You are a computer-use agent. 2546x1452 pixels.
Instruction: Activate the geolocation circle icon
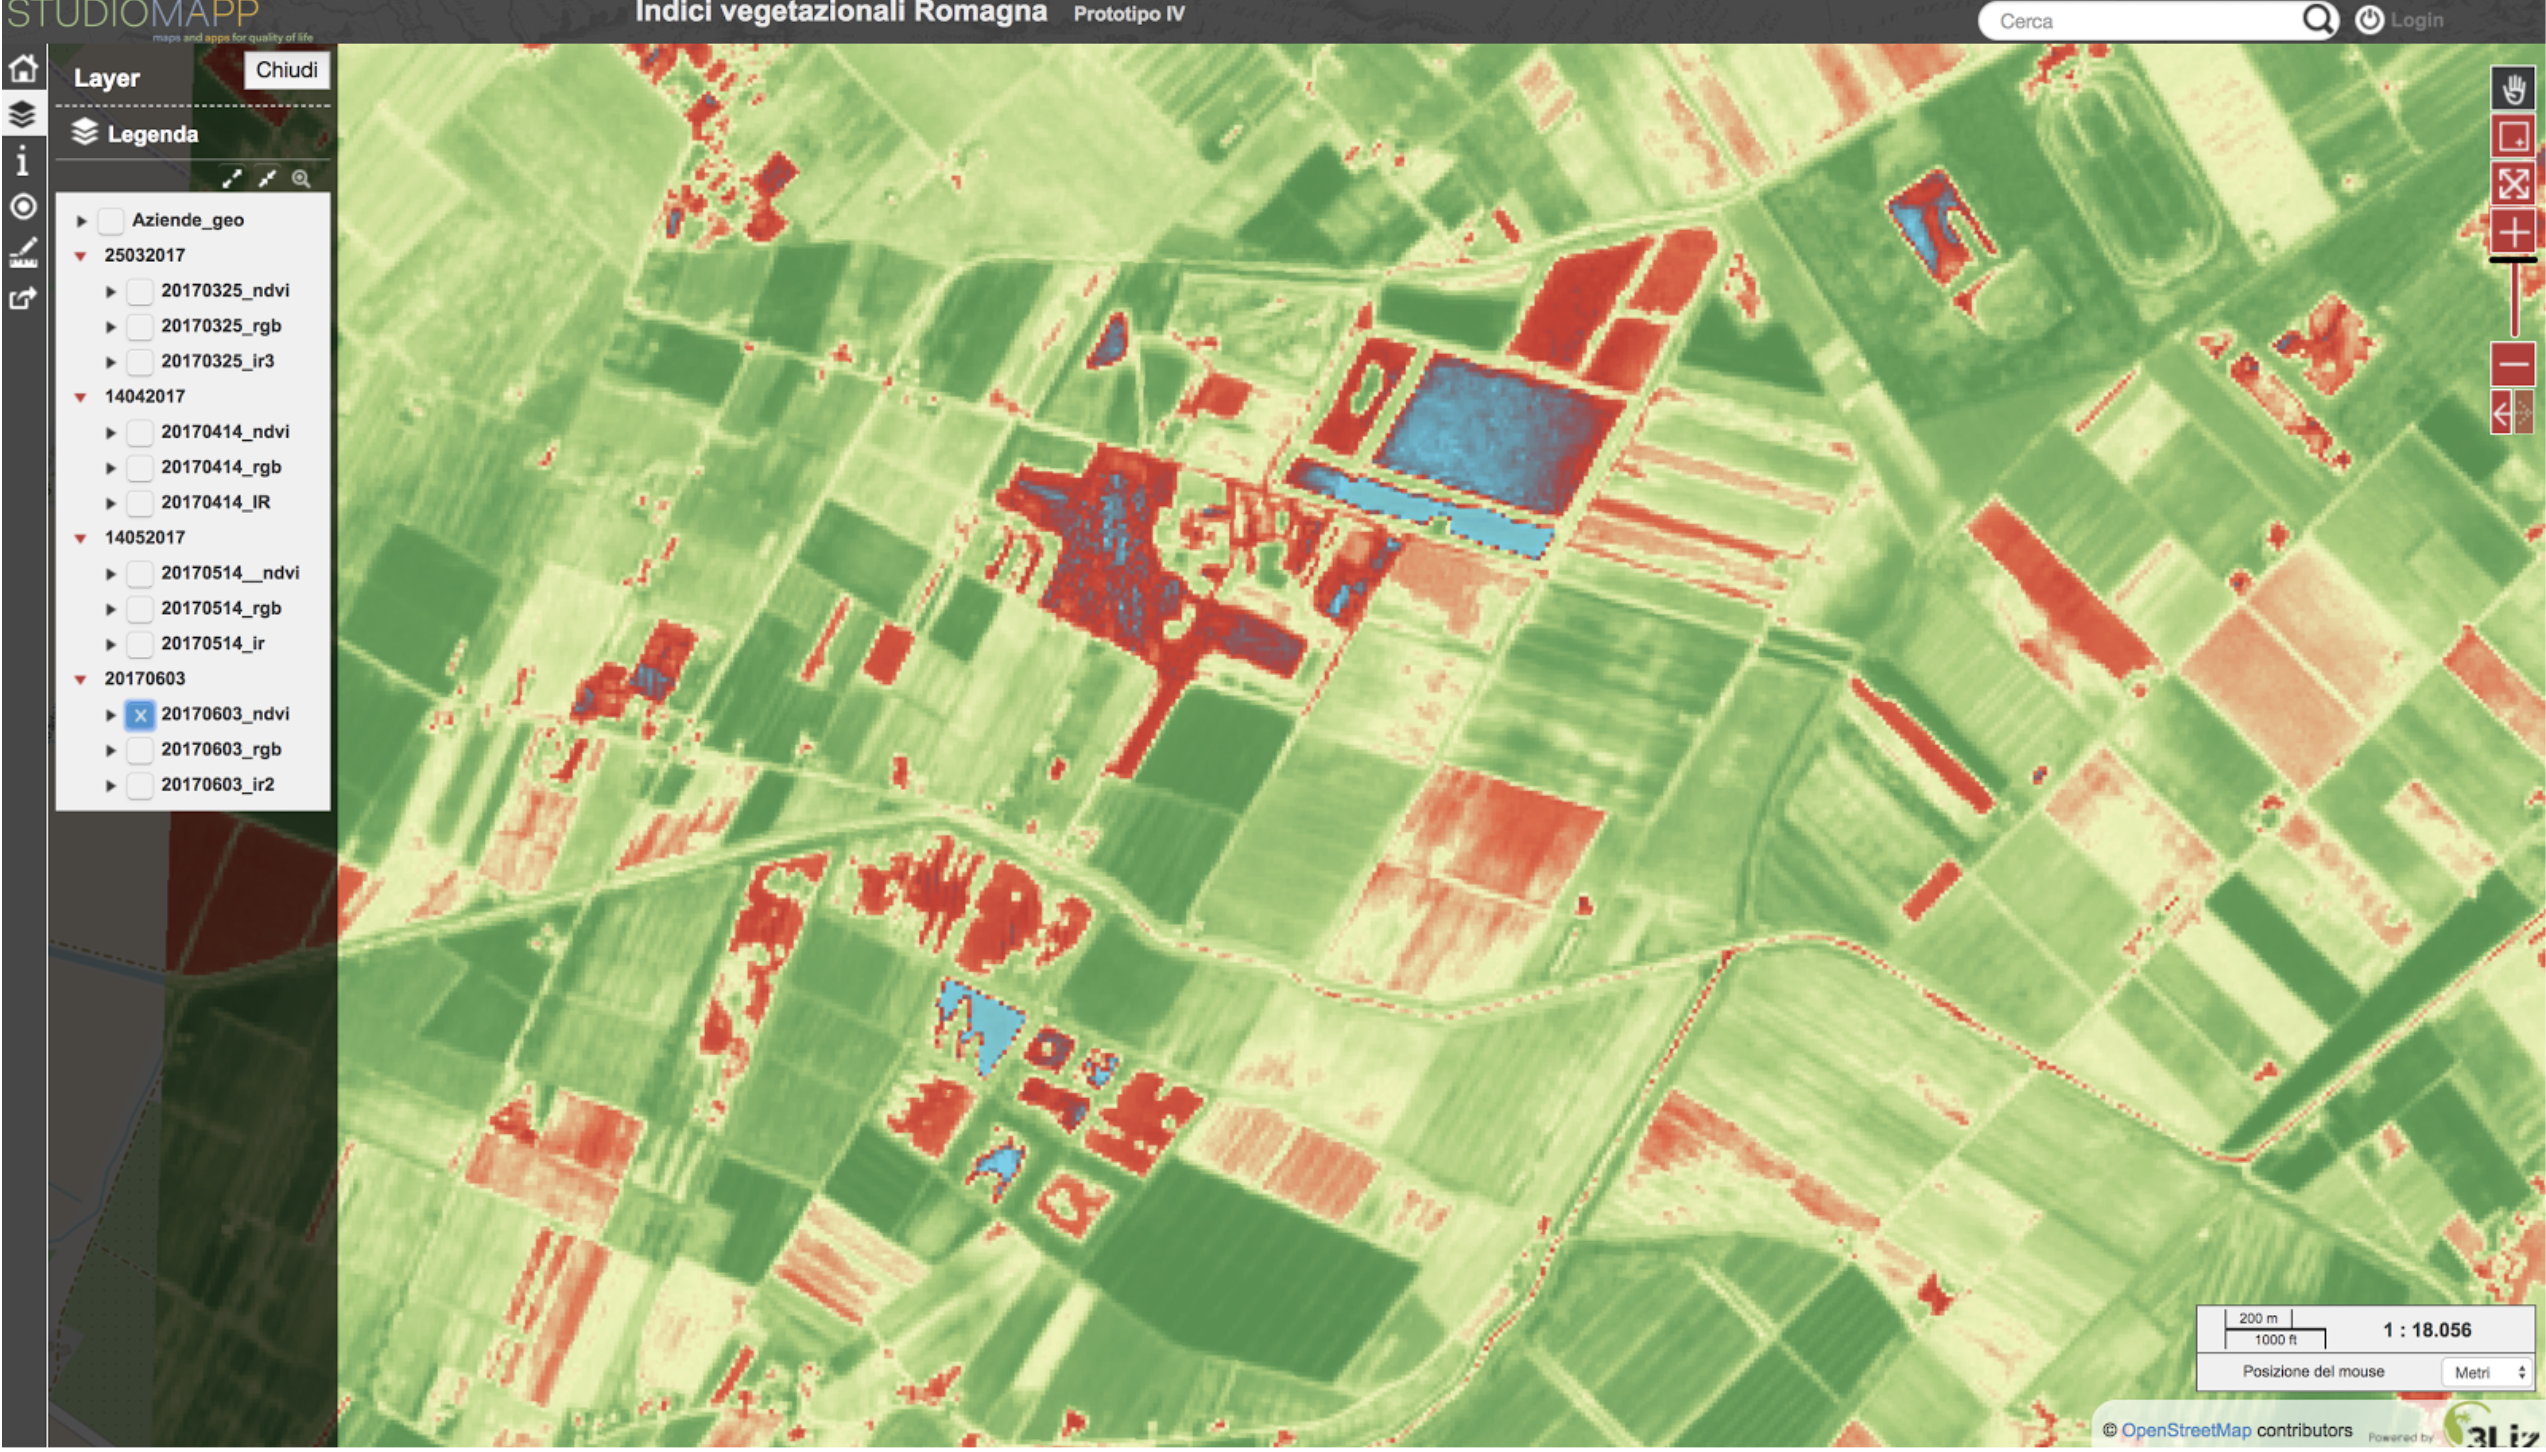(23, 207)
